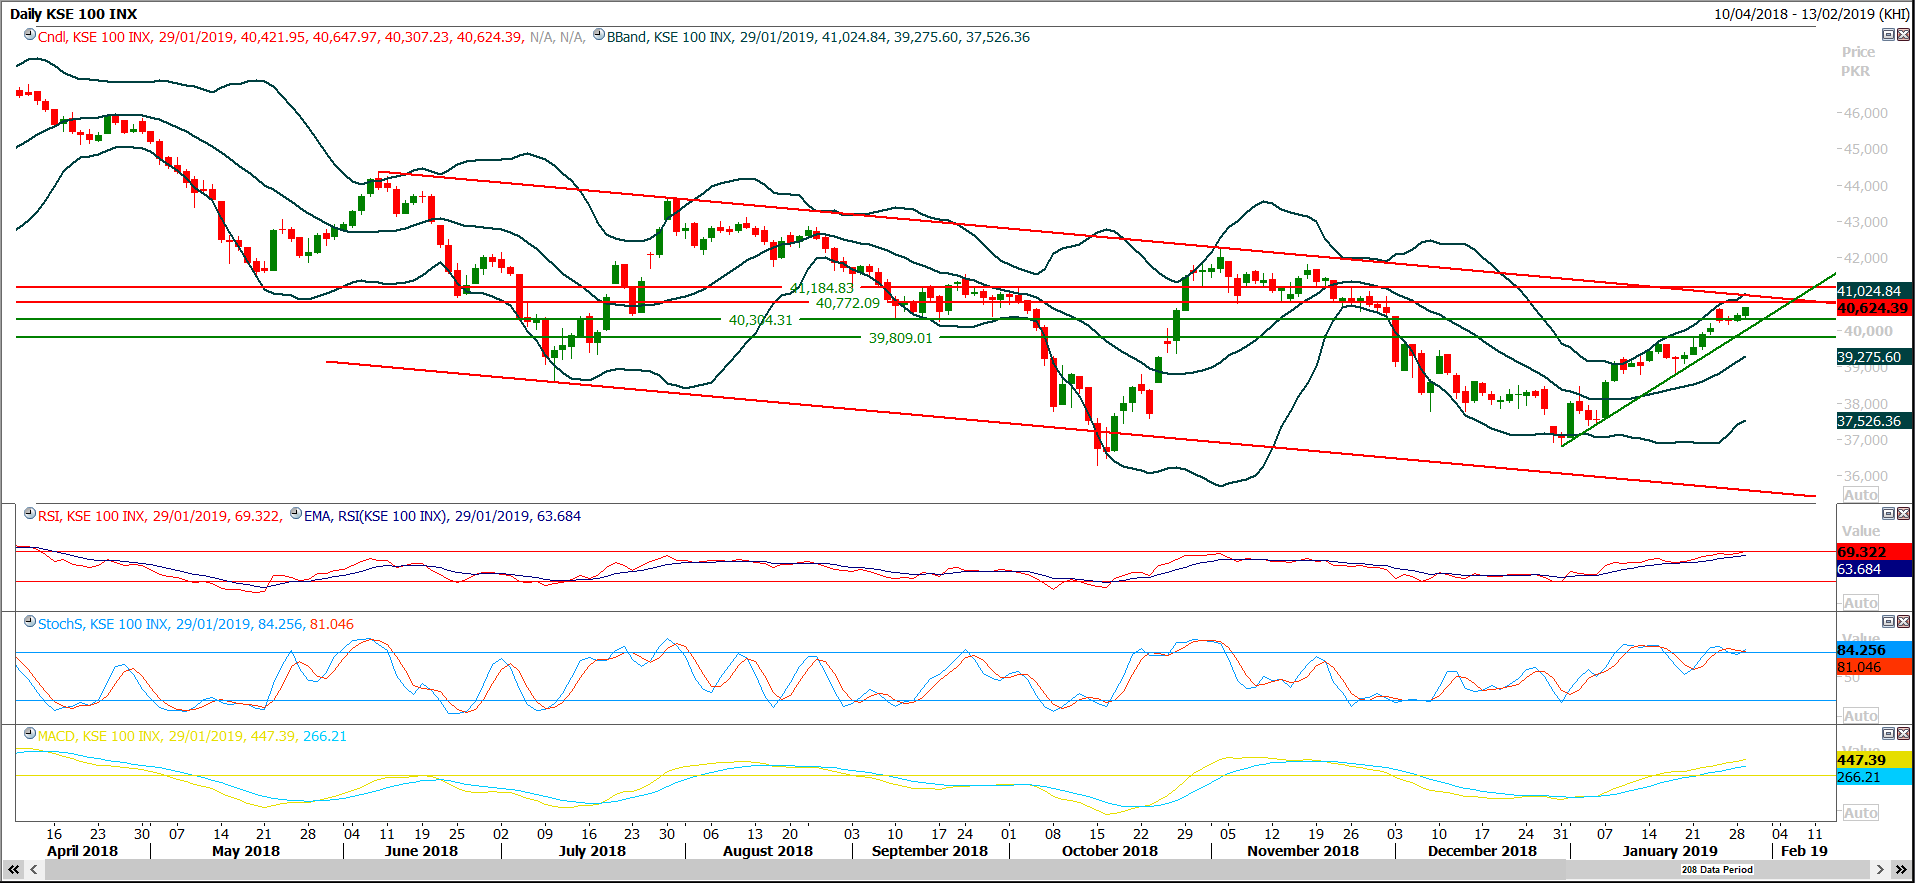
Task: Click the July 2018 month label
Action: (592, 851)
